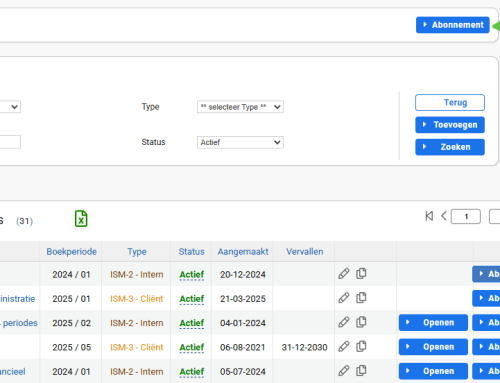Click Actief status in 21-03-2025 row
Image resolution: width=500 pixels, height=383 pixels.
(x=192, y=299)
